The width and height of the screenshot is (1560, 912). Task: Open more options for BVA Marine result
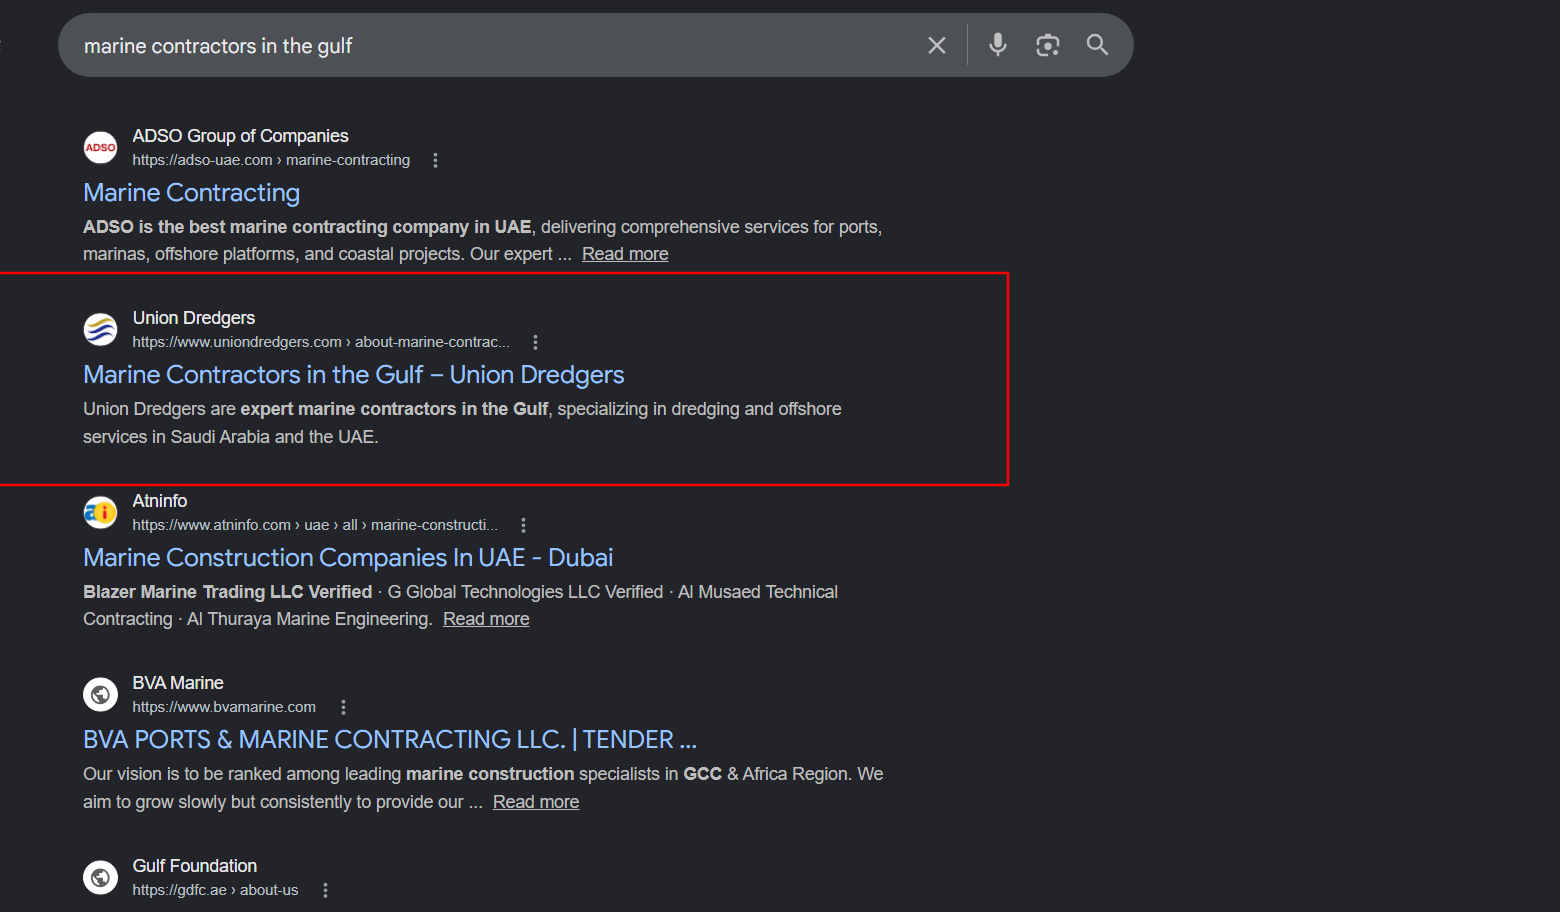[x=343, y=707]
